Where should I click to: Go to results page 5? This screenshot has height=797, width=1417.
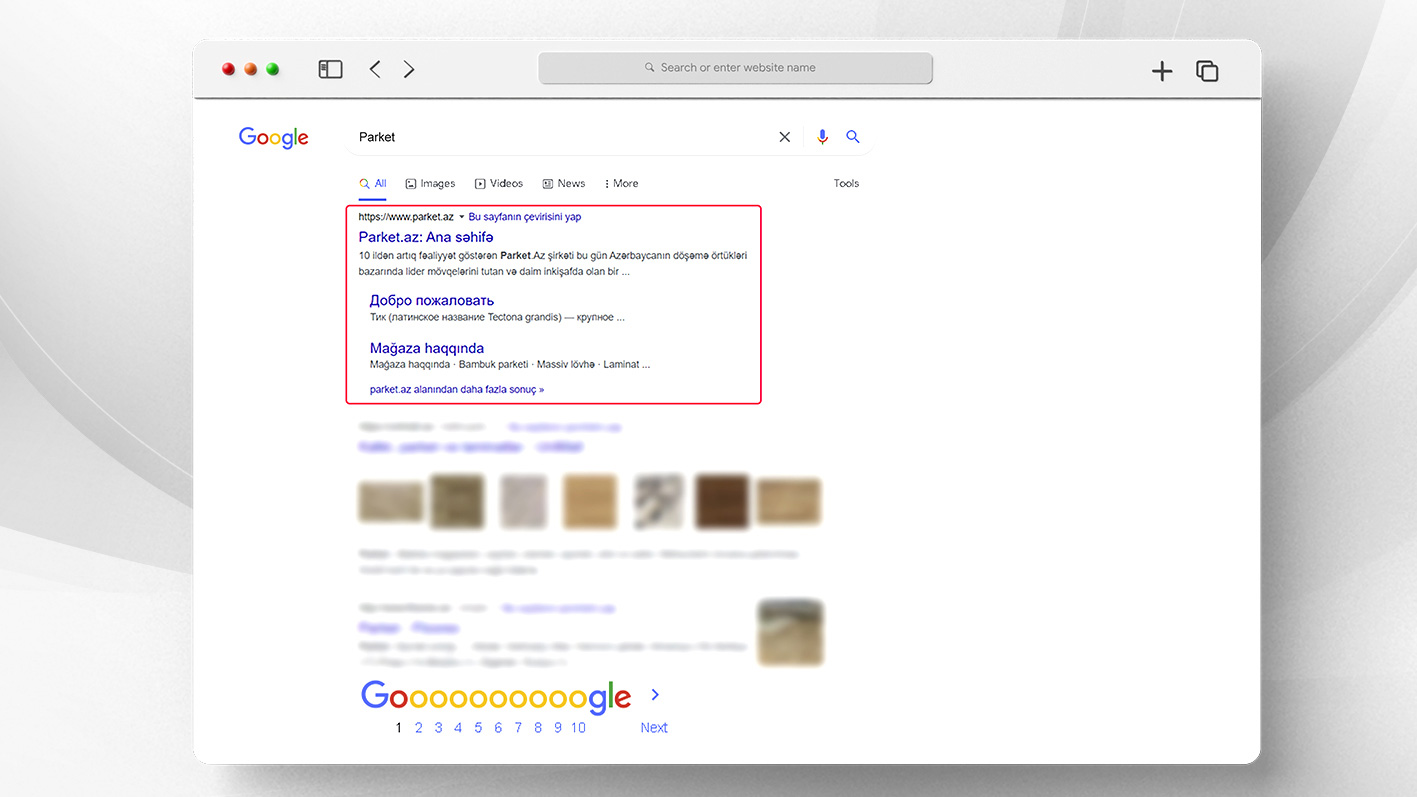coord(478,728)
